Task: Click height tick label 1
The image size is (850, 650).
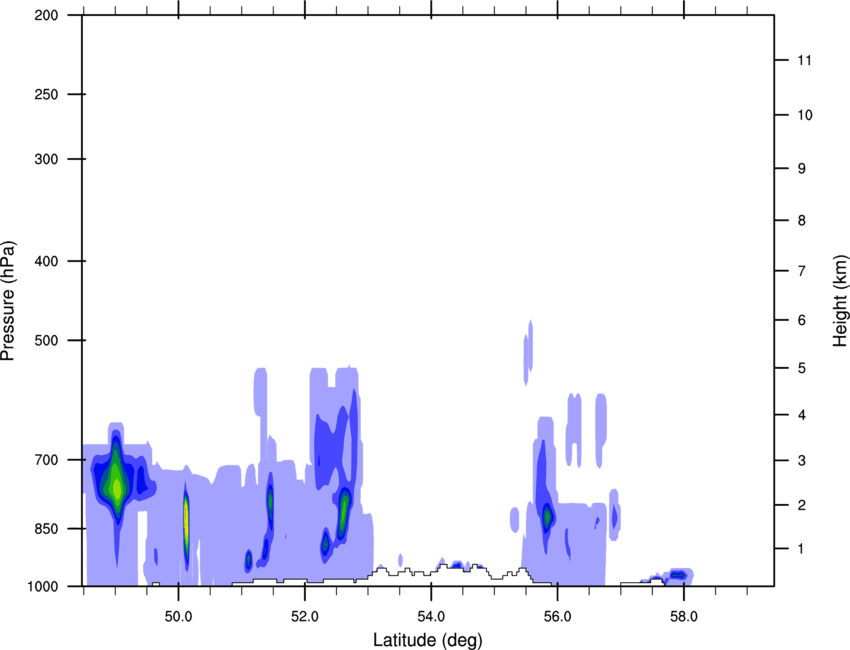Action: coord(802,549)
